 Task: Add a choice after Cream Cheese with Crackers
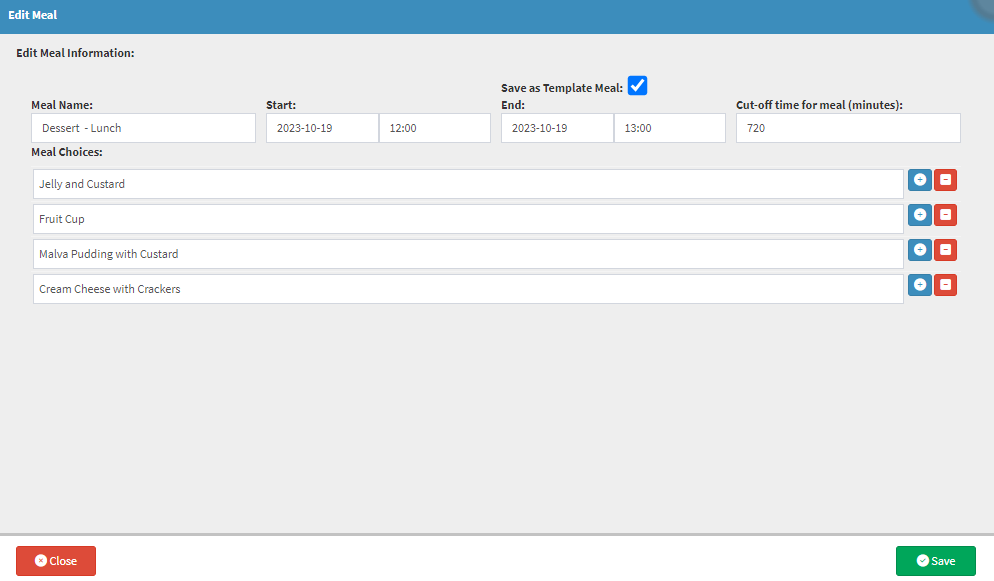click(x=919, y=285)
